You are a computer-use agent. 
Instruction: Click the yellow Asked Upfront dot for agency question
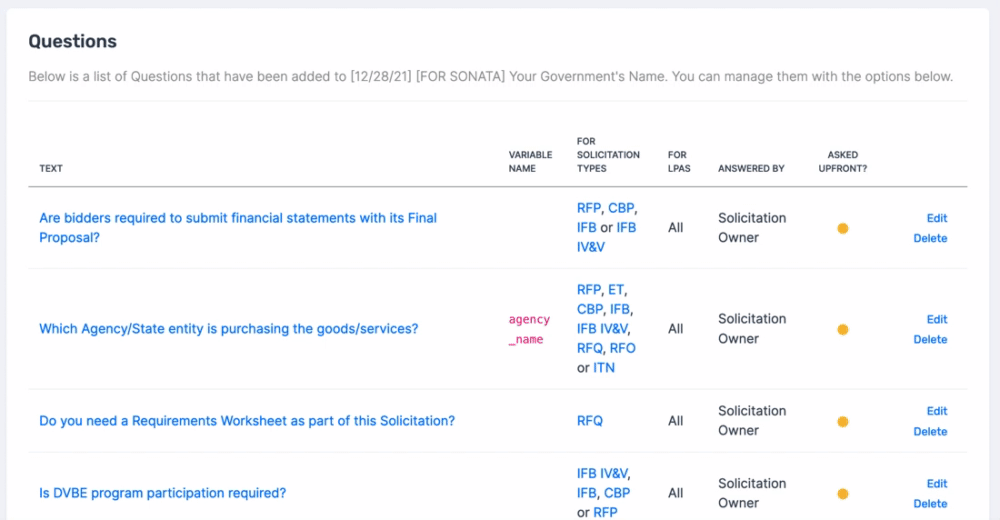tap(842, 330)
